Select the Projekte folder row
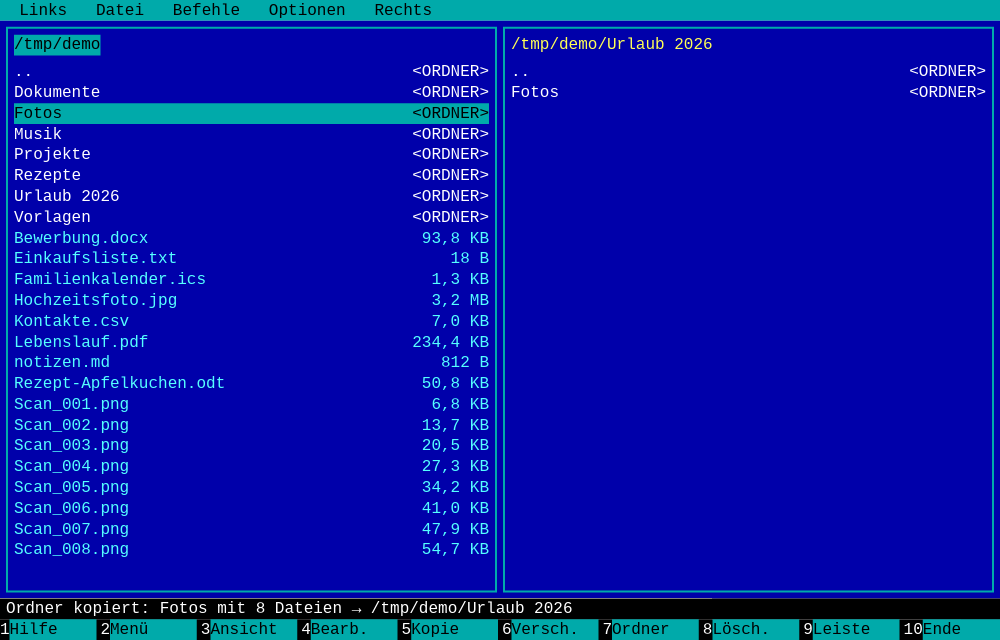Image resolution: width=1000 pixels, height=640 pixels. pos(251,154)
